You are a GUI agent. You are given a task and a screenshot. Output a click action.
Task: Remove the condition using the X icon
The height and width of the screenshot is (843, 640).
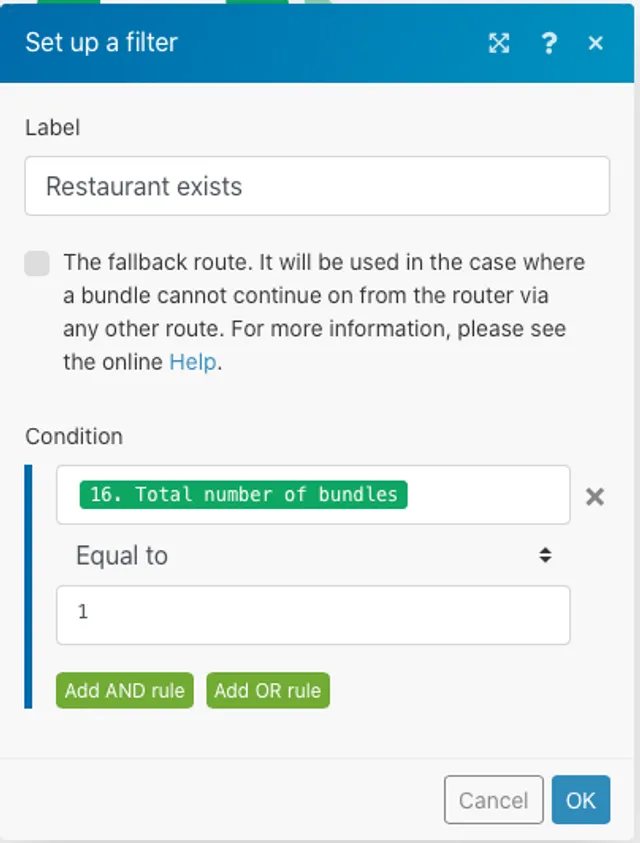click(x=595, y=496)
